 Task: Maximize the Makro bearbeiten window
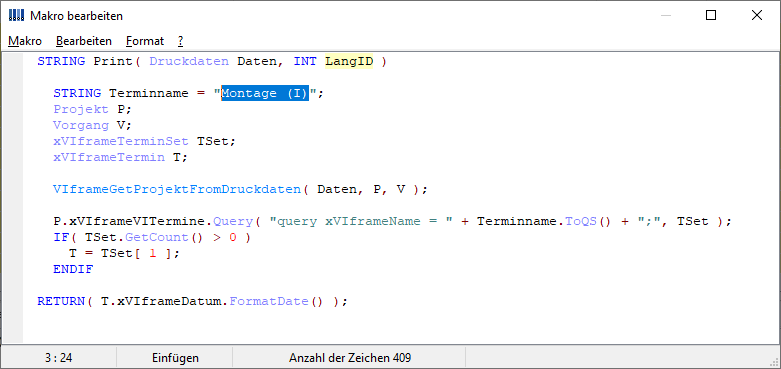point(711,15)
